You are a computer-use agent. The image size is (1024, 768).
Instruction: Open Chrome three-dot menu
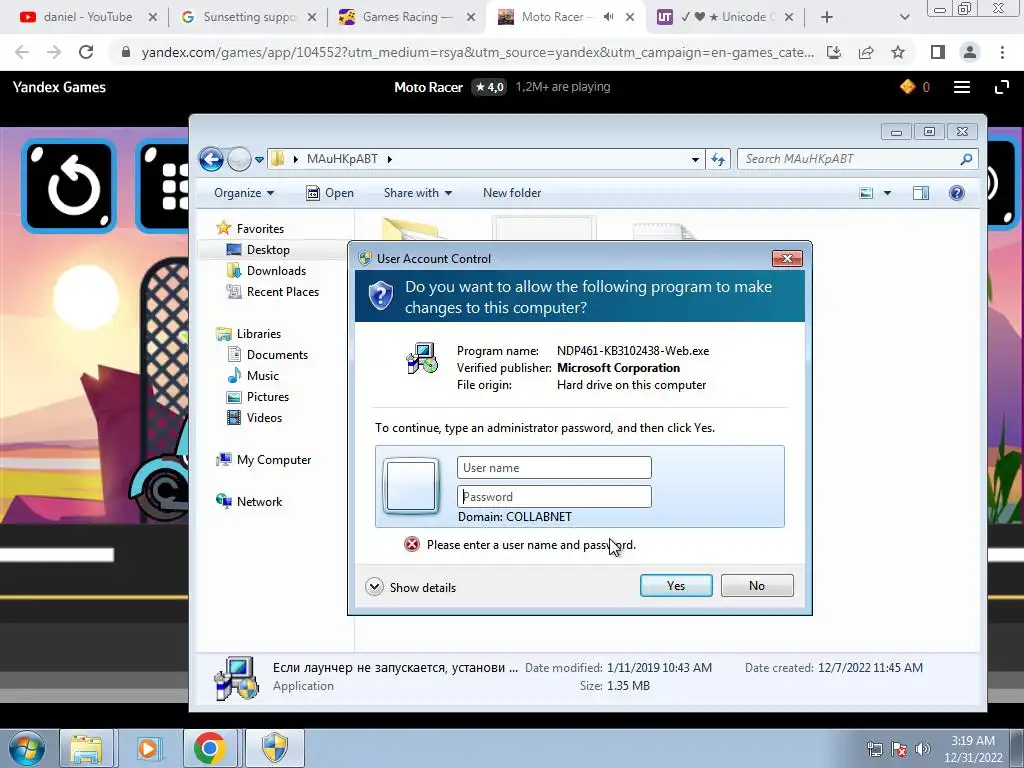coord(1002,52)
